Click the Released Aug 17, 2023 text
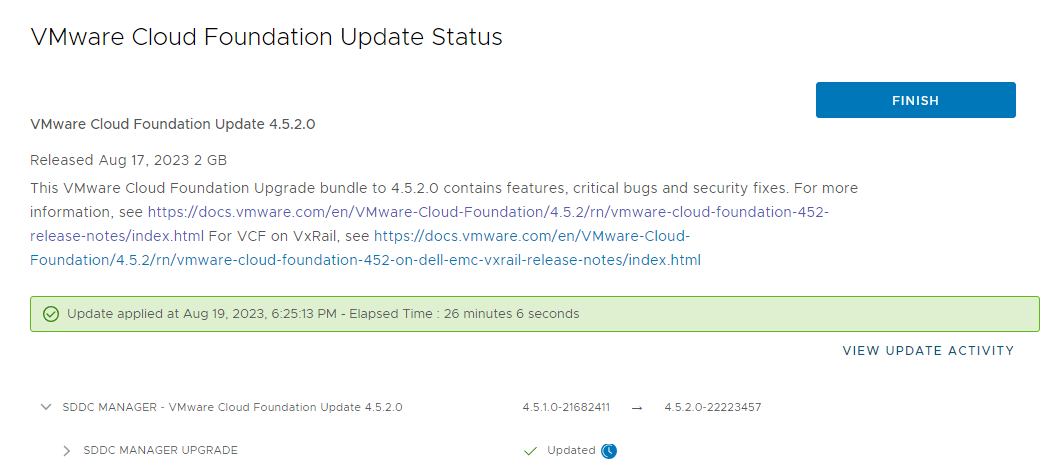Viewport: 1055px width, 475px height. click(x=129, y=160)
